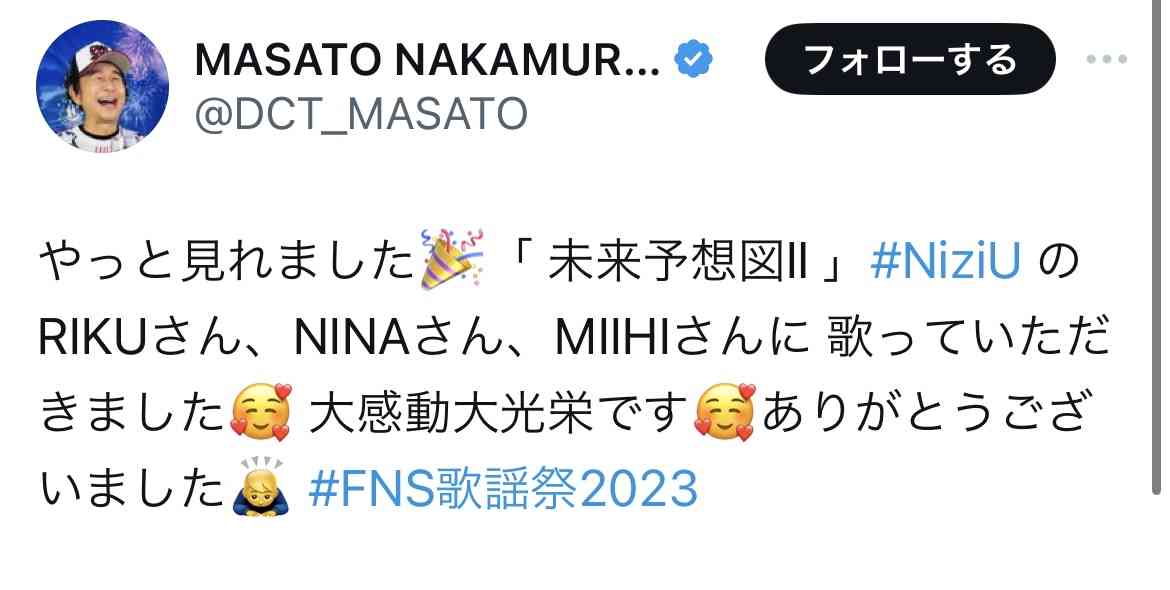Click the hearts-face emoji right after きました
Viewport: 1170px width, 590px height.
pos(260,412)
